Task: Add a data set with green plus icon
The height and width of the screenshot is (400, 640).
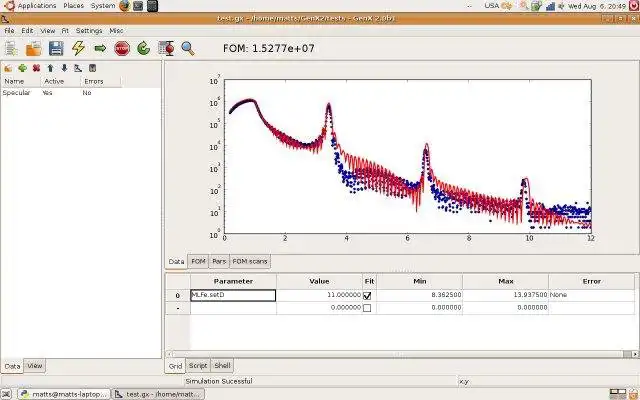Action: 22,68
